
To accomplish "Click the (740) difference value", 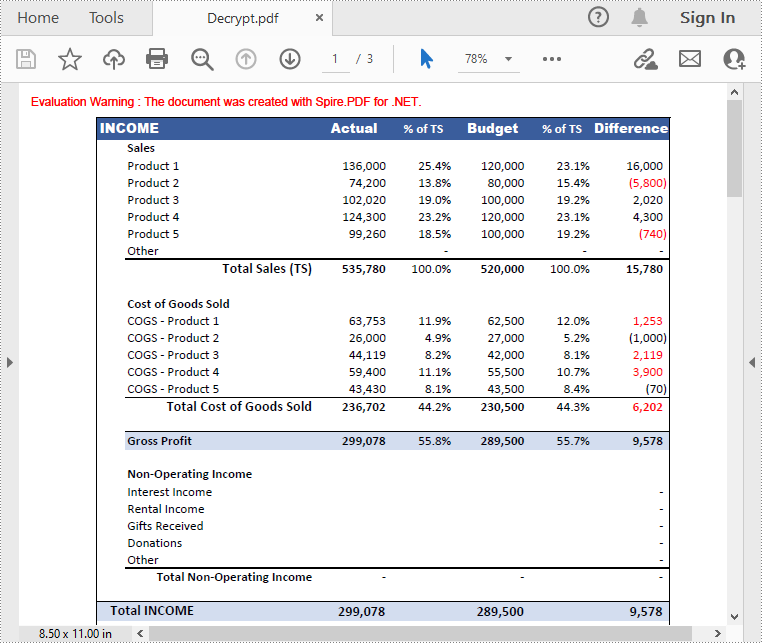I will (652, 234).
